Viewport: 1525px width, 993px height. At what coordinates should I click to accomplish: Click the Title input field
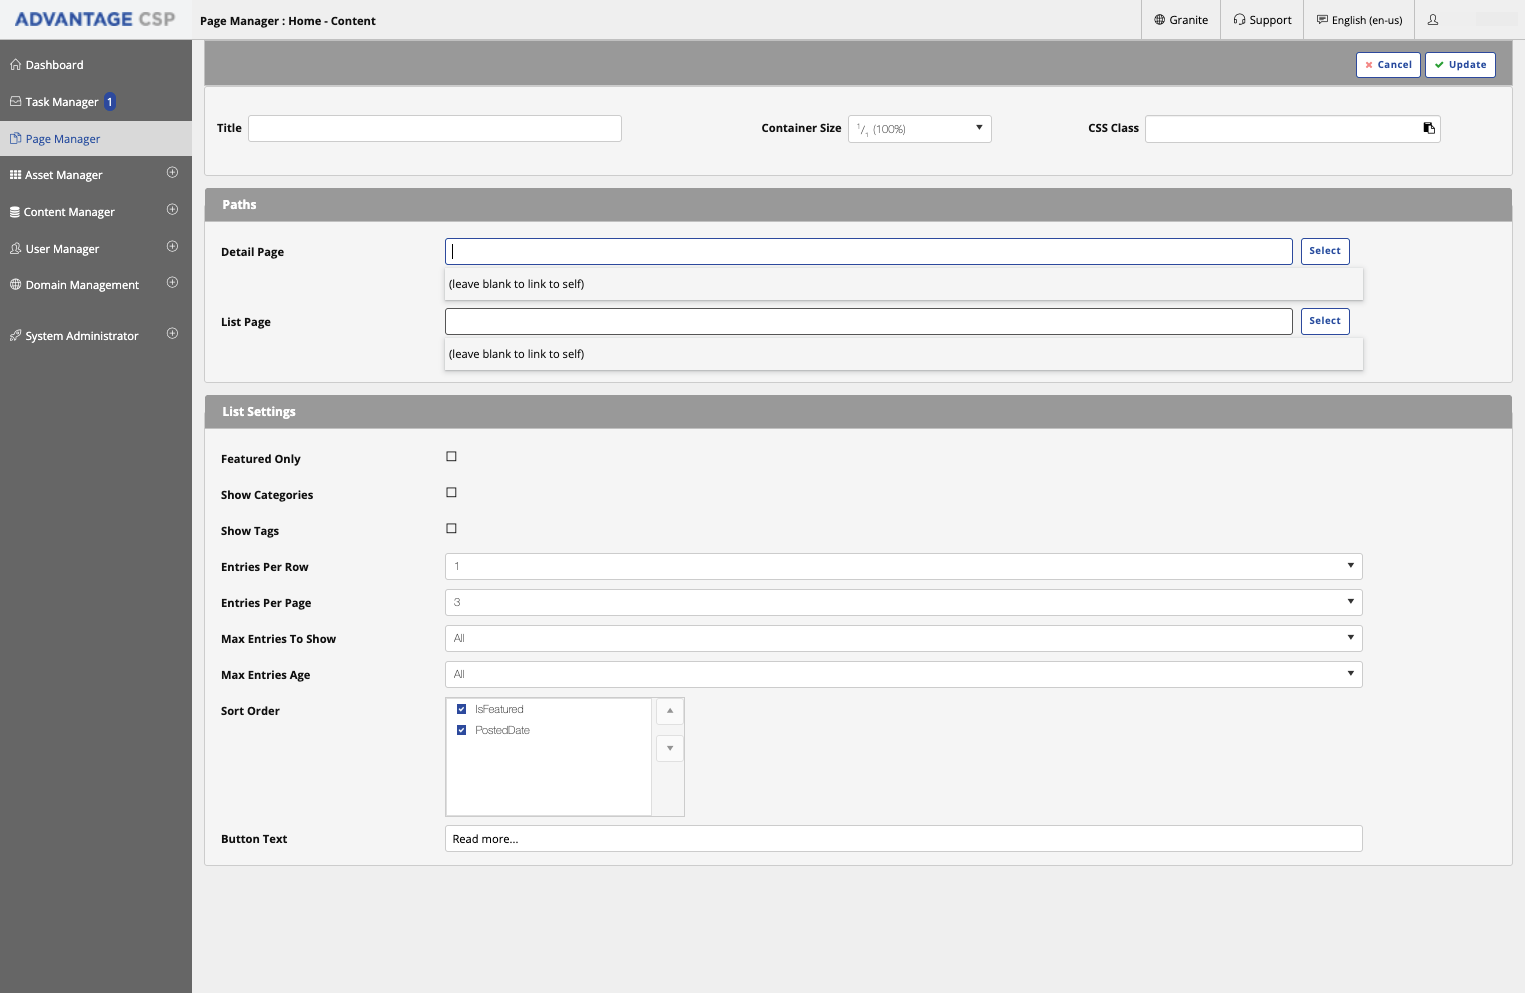tap(435, 128)
